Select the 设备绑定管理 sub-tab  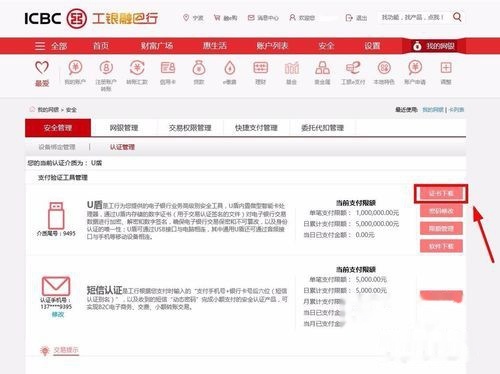pyautogui.click(x=57, y=147)
